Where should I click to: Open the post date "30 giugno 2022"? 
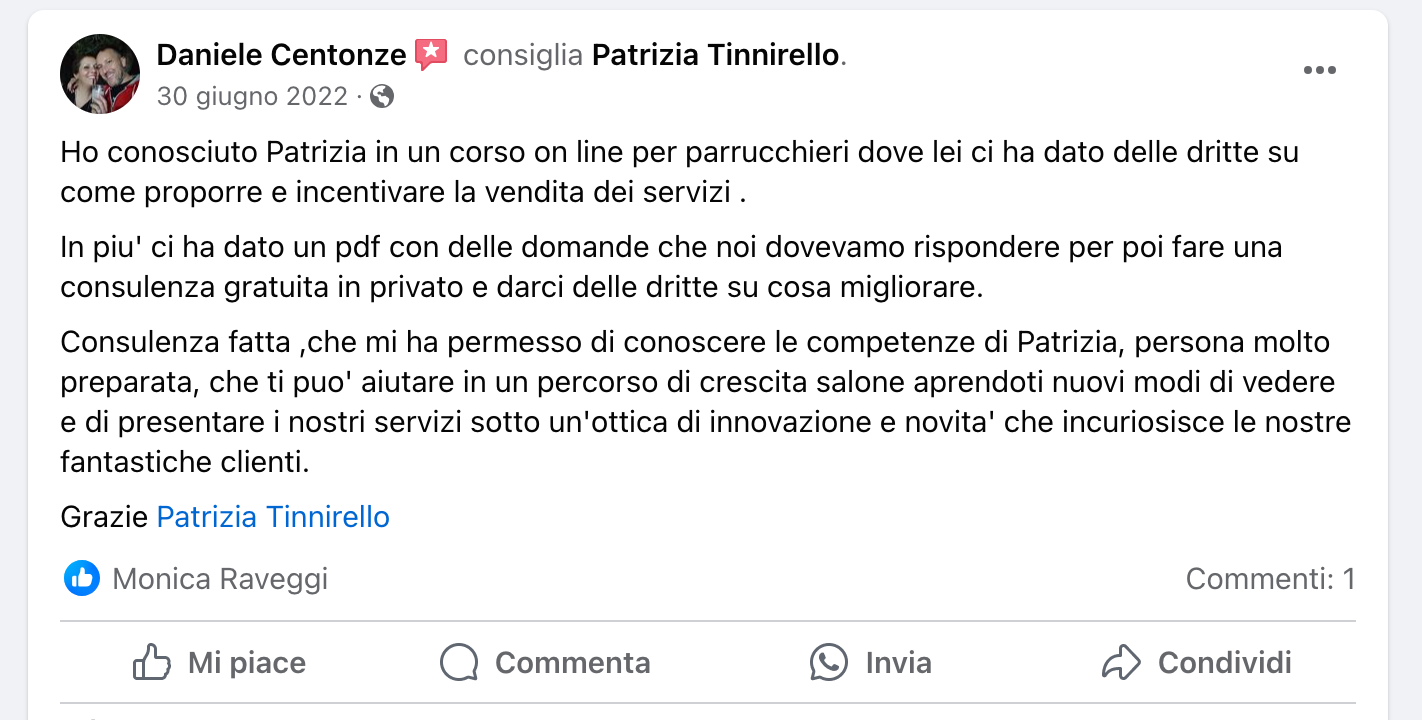(x=252, y=96)
